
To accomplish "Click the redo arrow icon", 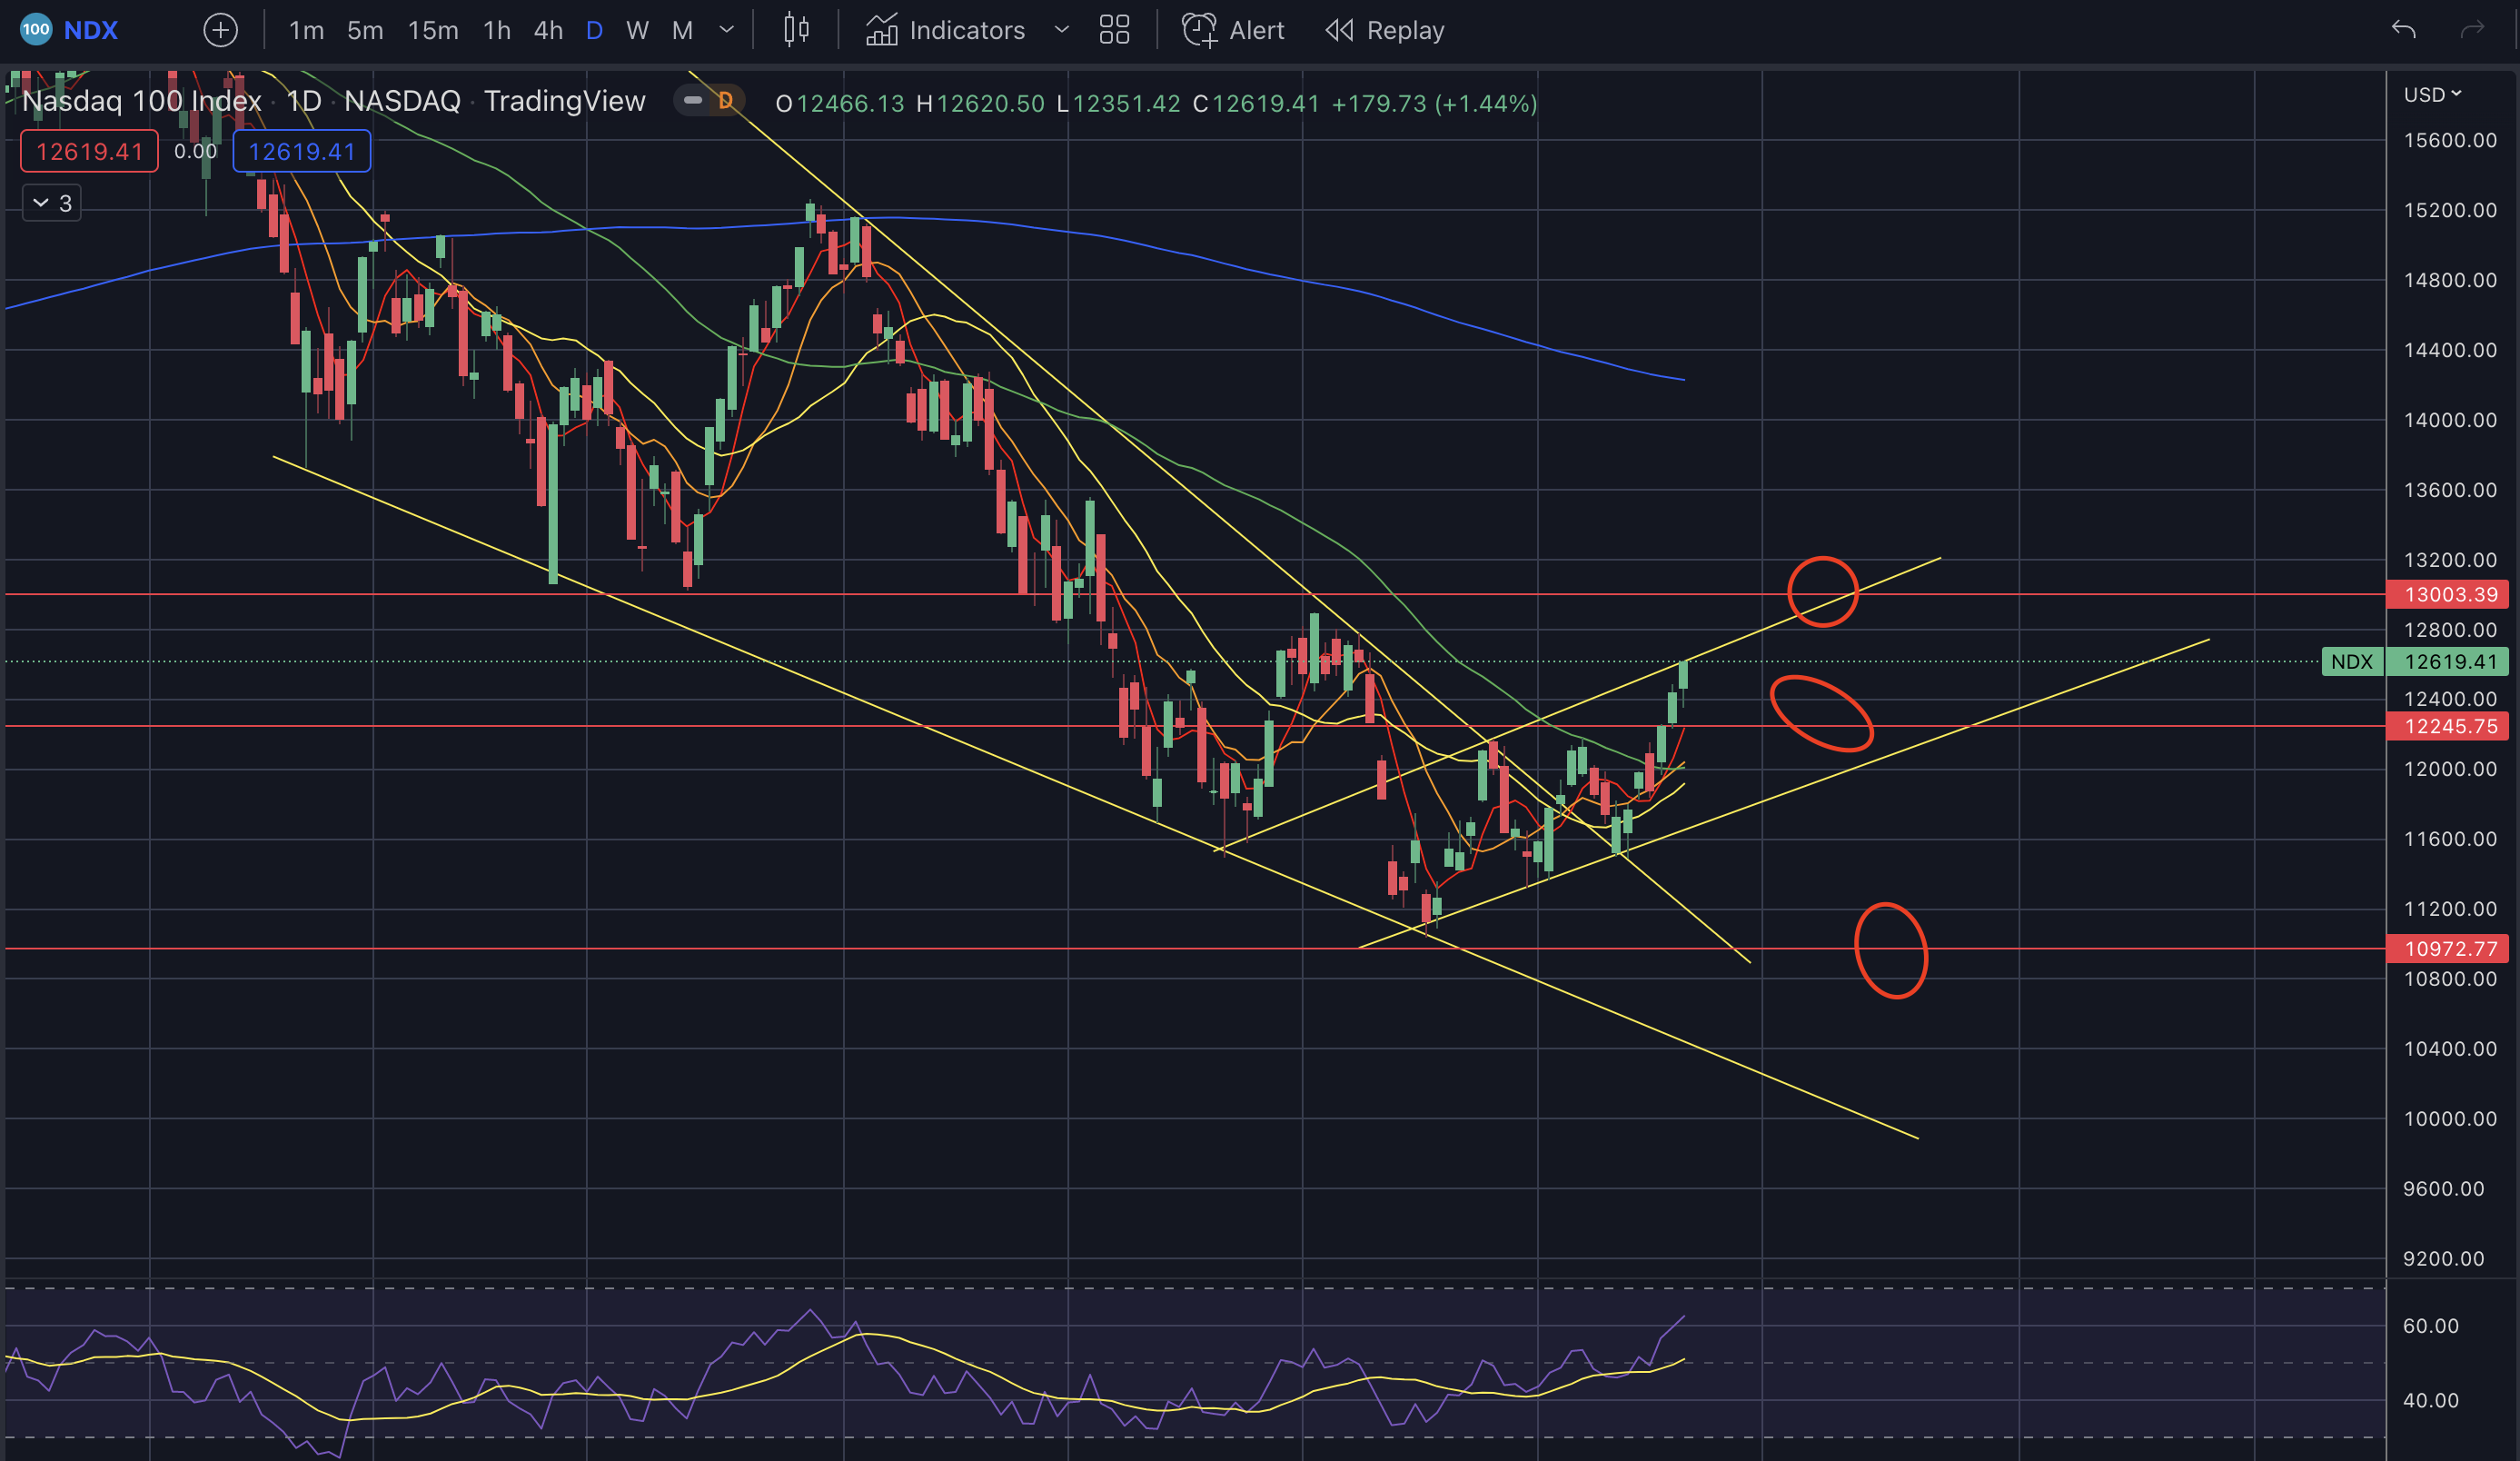I will [x=2472, y=30].
